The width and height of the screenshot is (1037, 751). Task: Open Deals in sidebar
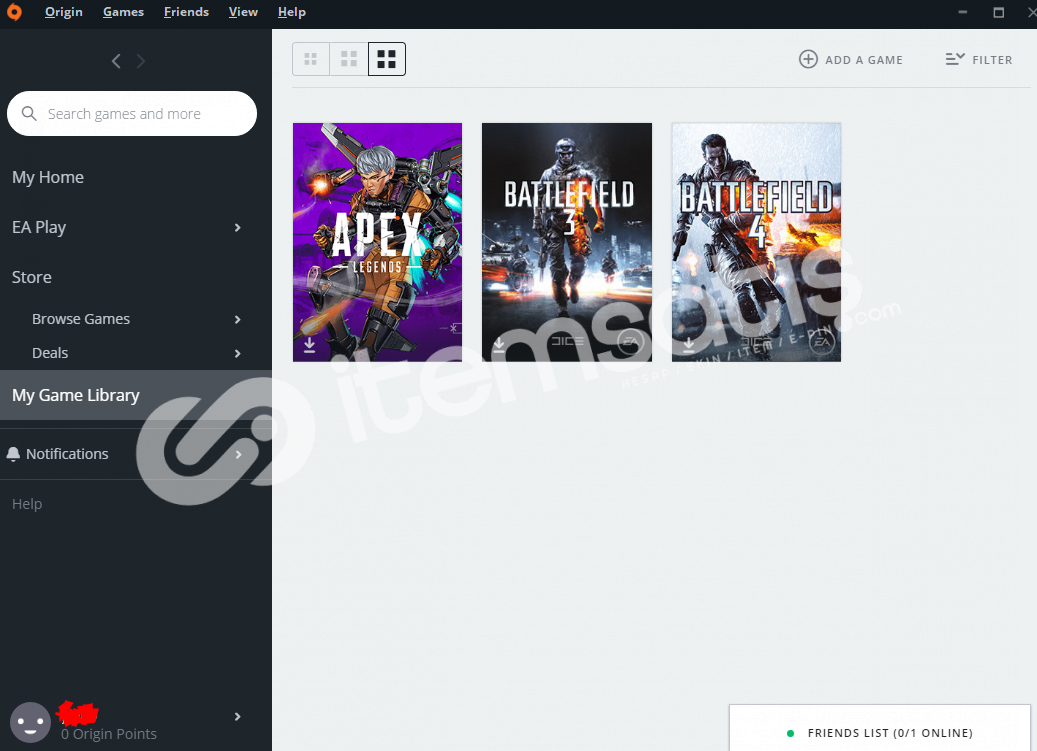[50, 353]
